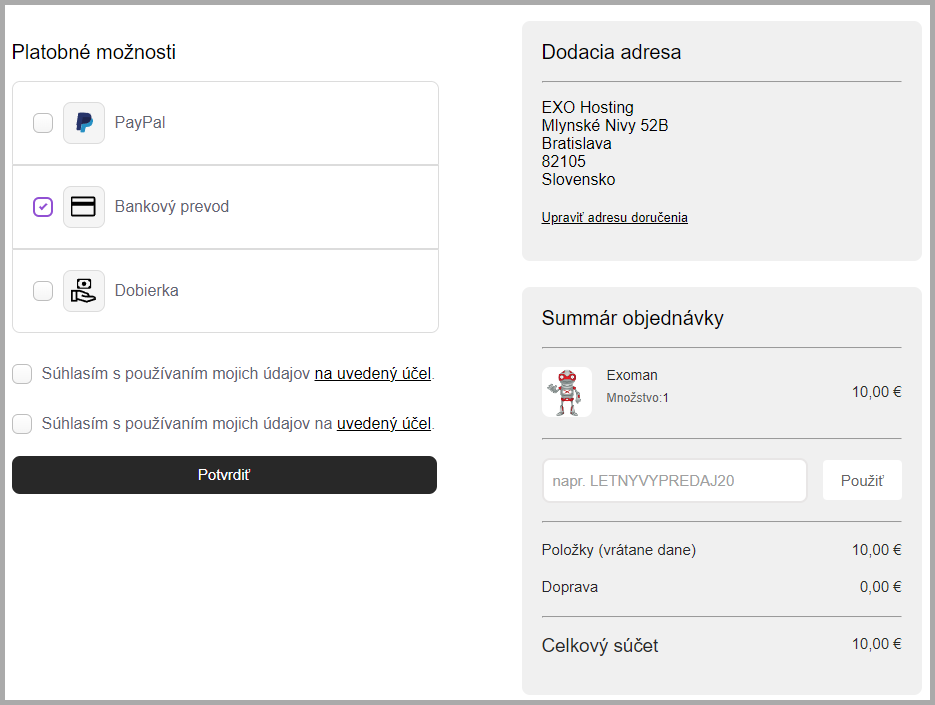Select the Dobierka option label

(146, 291)
